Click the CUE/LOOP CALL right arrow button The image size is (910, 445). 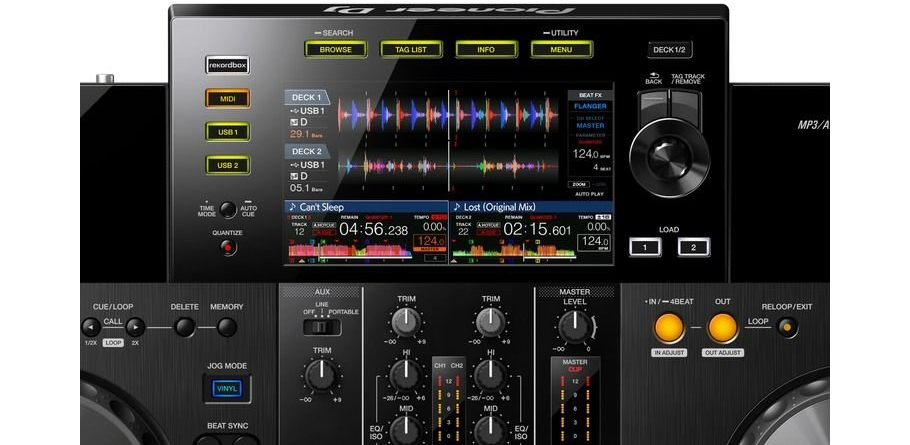click(135, 327)
